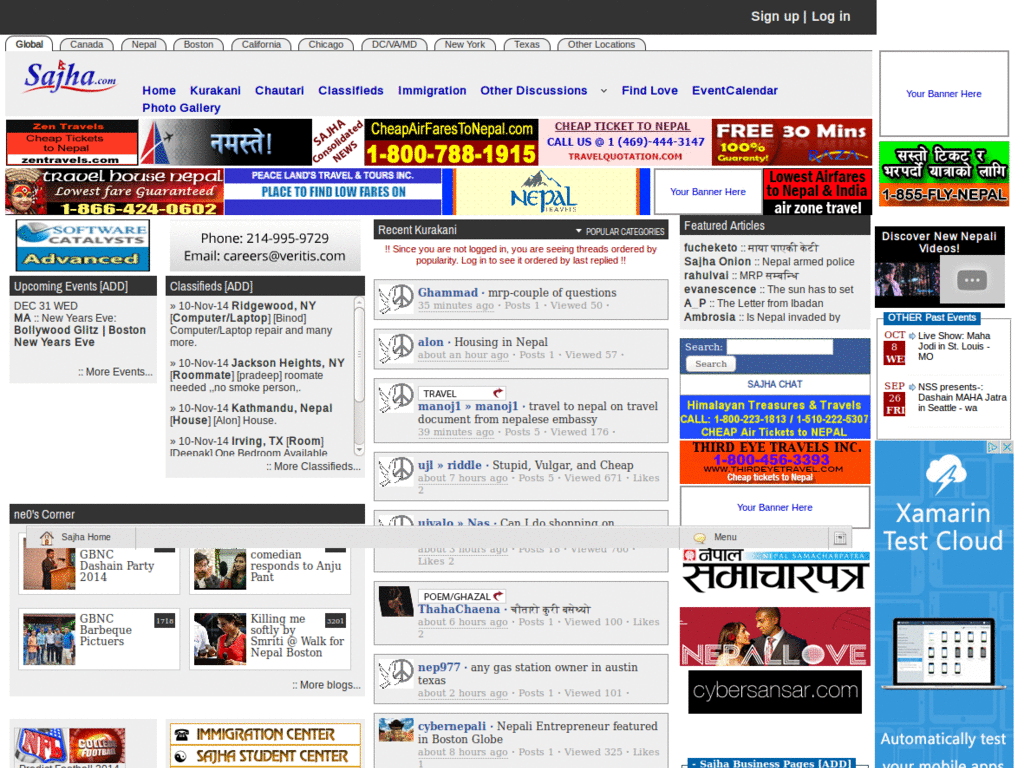Click the scroll down arrow in Classifieds

359,450
